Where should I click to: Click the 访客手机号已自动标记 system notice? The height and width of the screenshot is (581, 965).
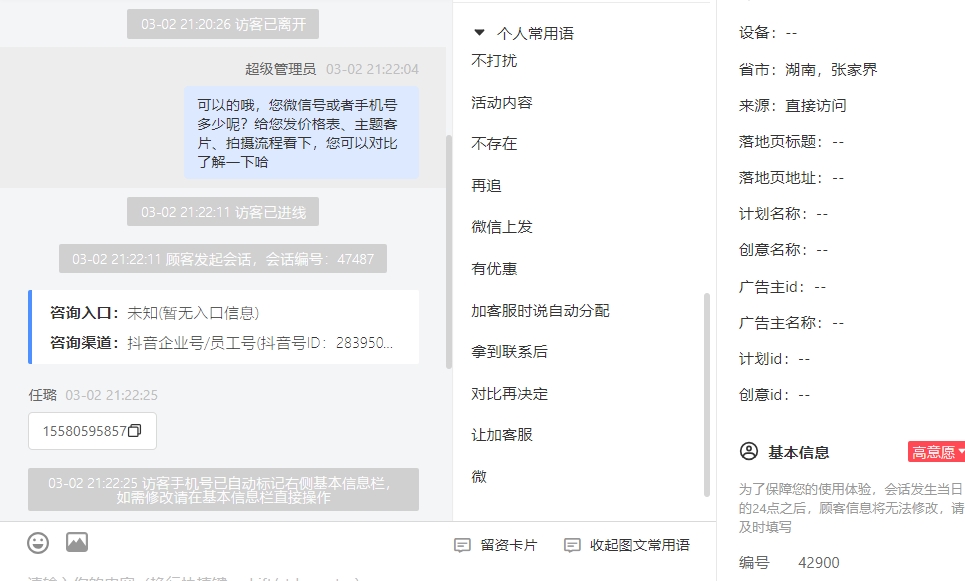point(223,489)
